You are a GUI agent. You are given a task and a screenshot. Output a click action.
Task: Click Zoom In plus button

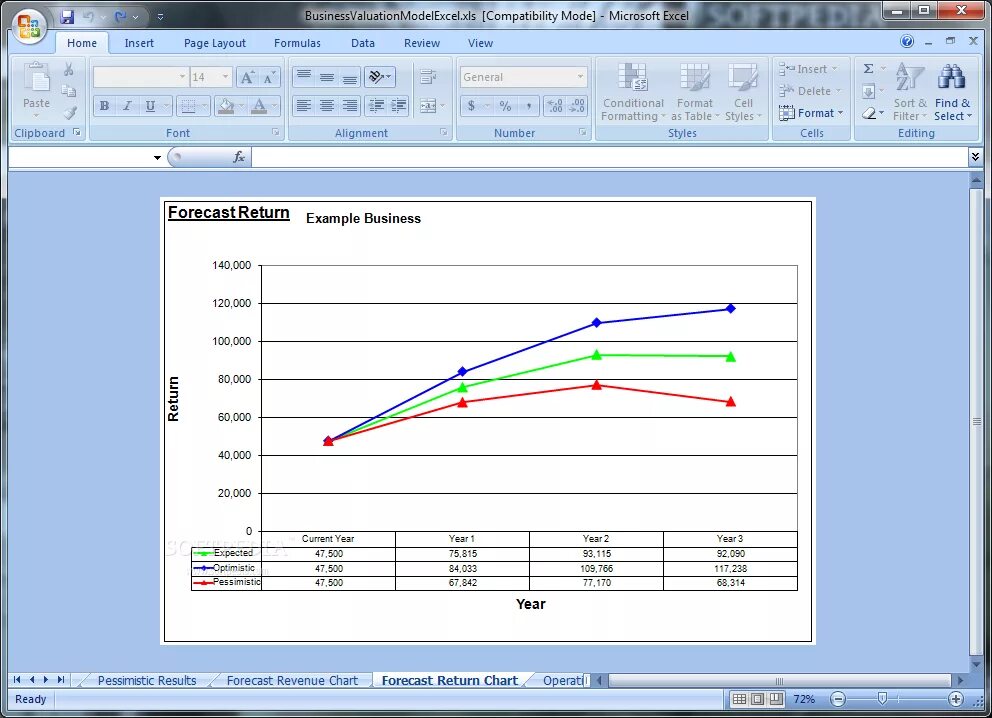(955, 699)
